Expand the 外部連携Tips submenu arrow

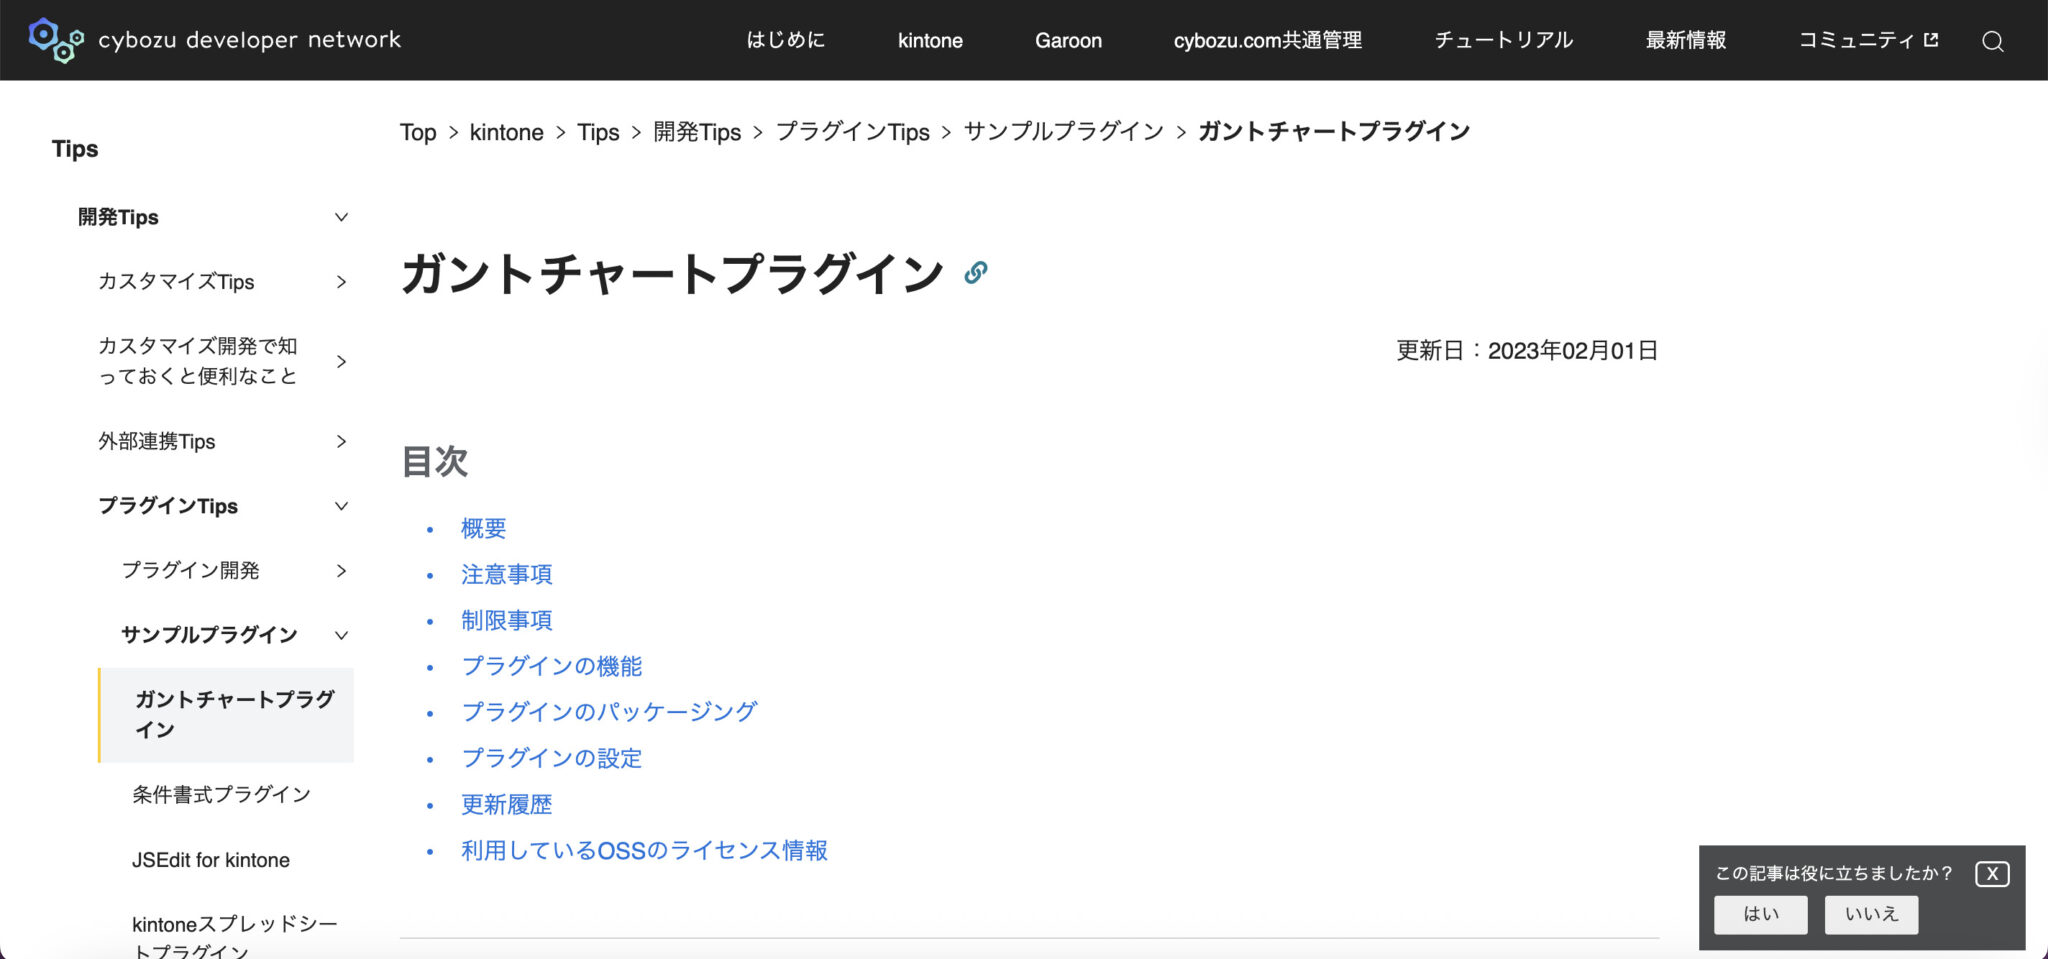click(341, 441)
